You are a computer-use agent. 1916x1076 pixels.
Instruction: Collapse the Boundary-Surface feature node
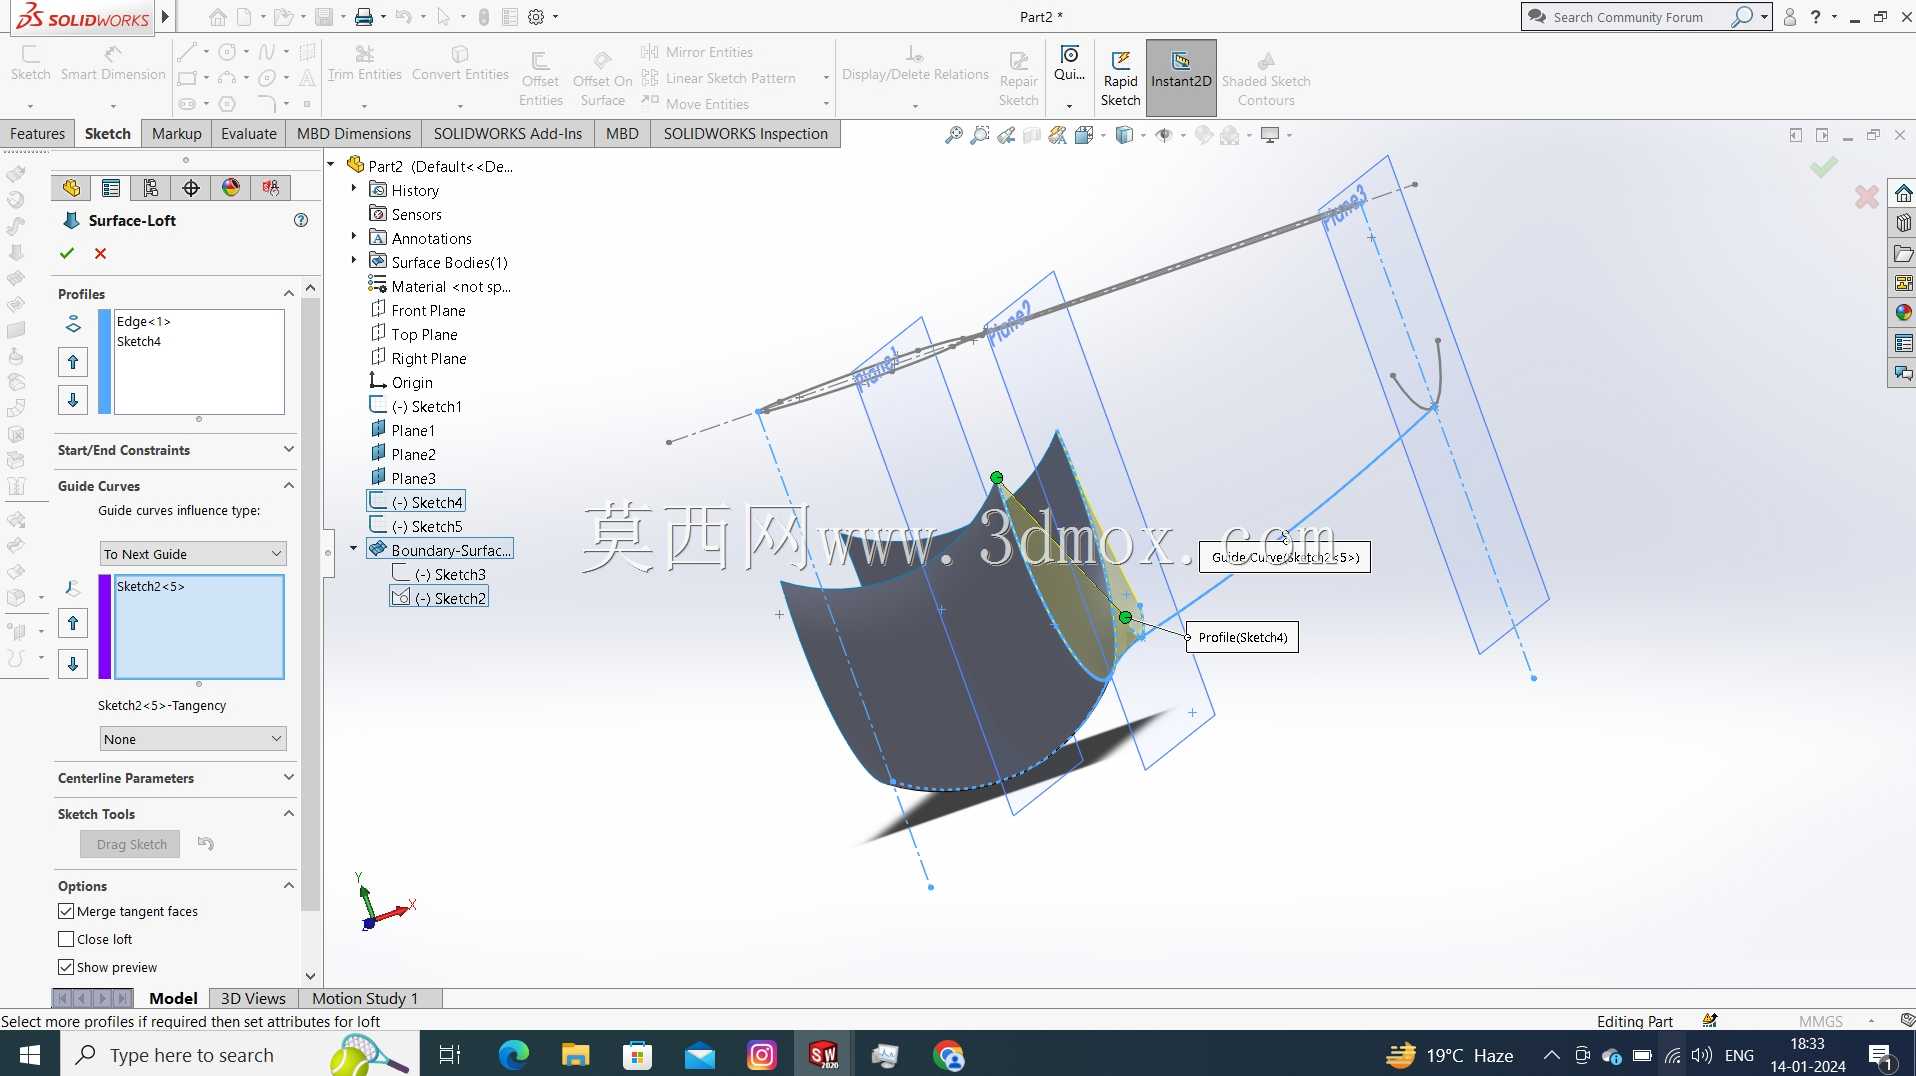pos(353,549)
